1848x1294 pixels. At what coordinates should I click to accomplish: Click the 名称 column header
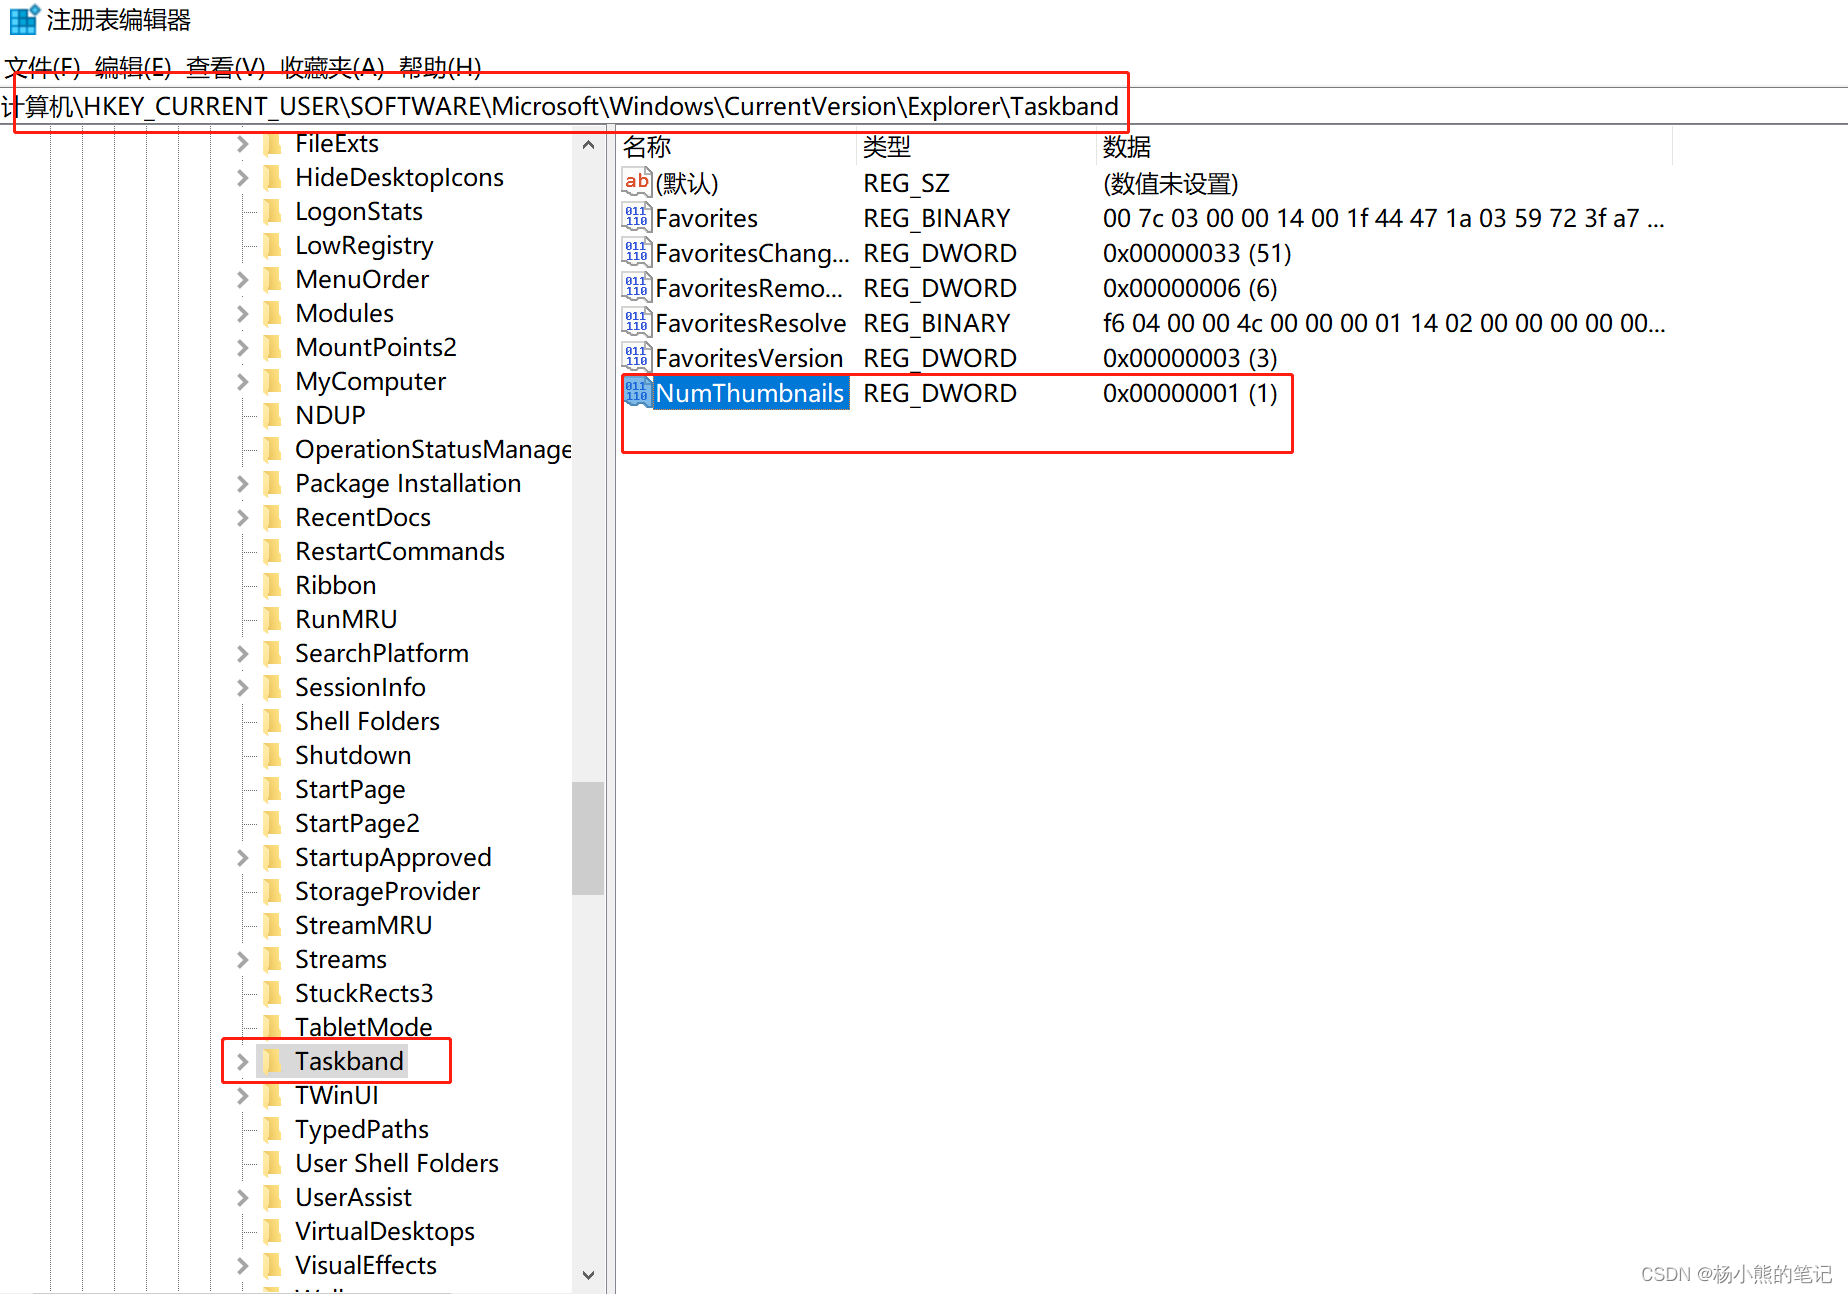[737, 147]
